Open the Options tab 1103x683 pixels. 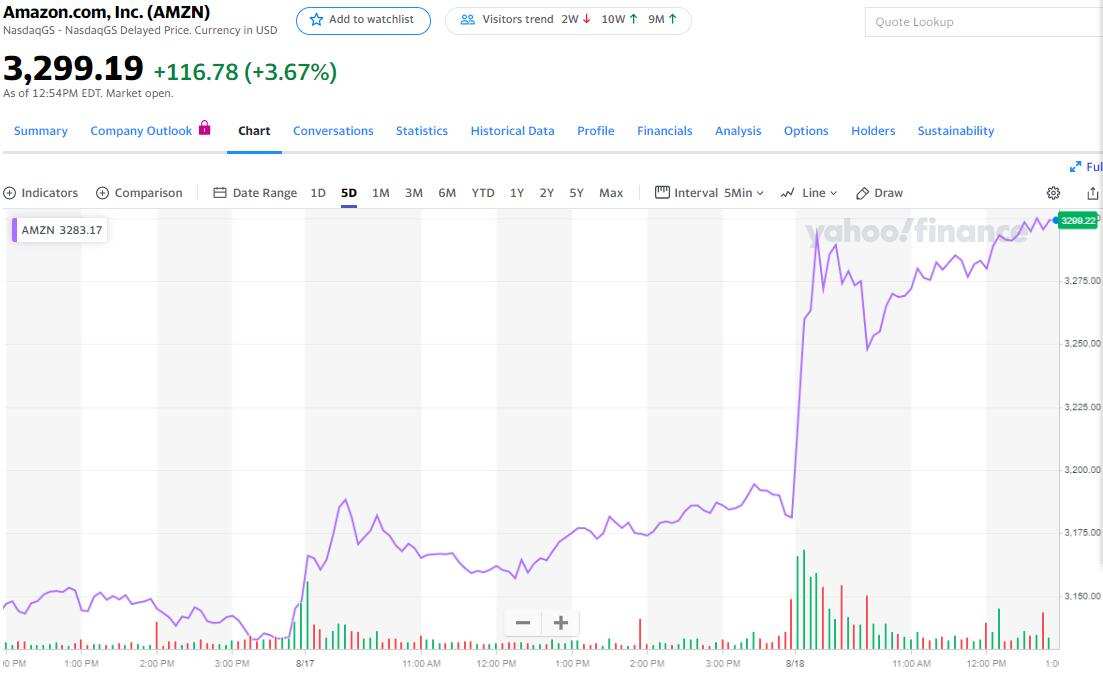click(806, 131)
